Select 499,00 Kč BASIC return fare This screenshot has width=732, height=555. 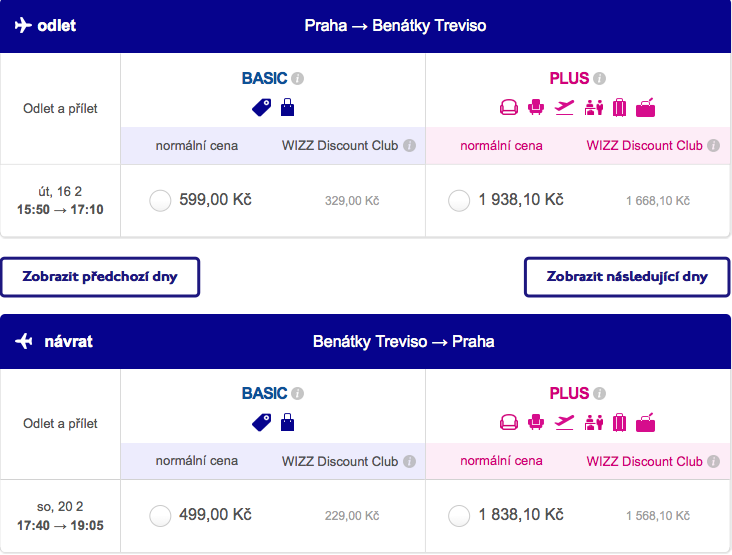coord(160,516)
